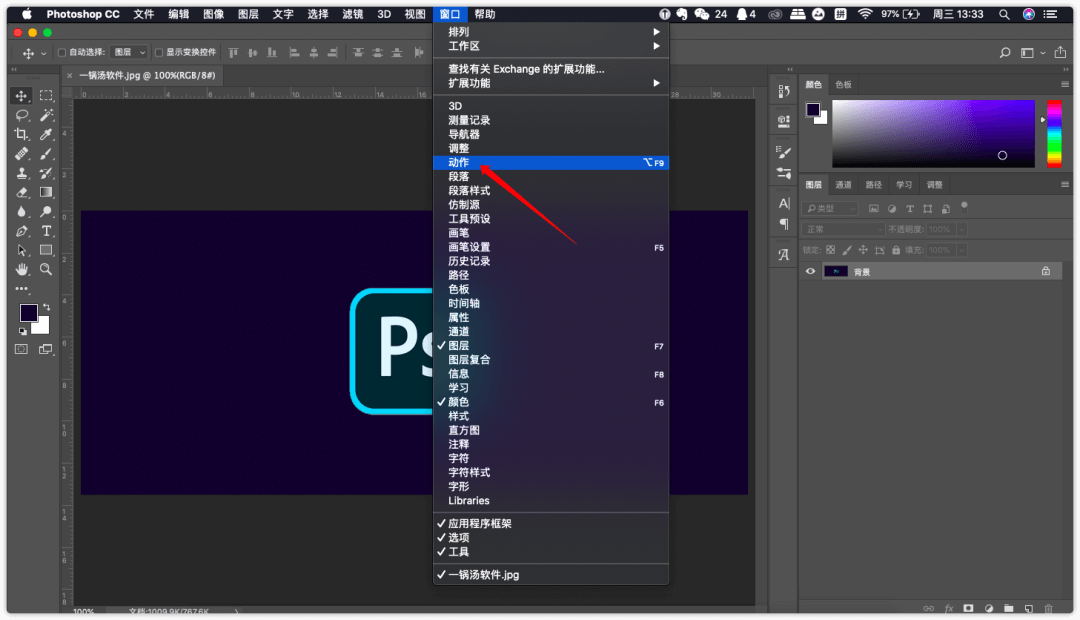
Task: Toggle Quick Mask mode
Action: point(21,349)
